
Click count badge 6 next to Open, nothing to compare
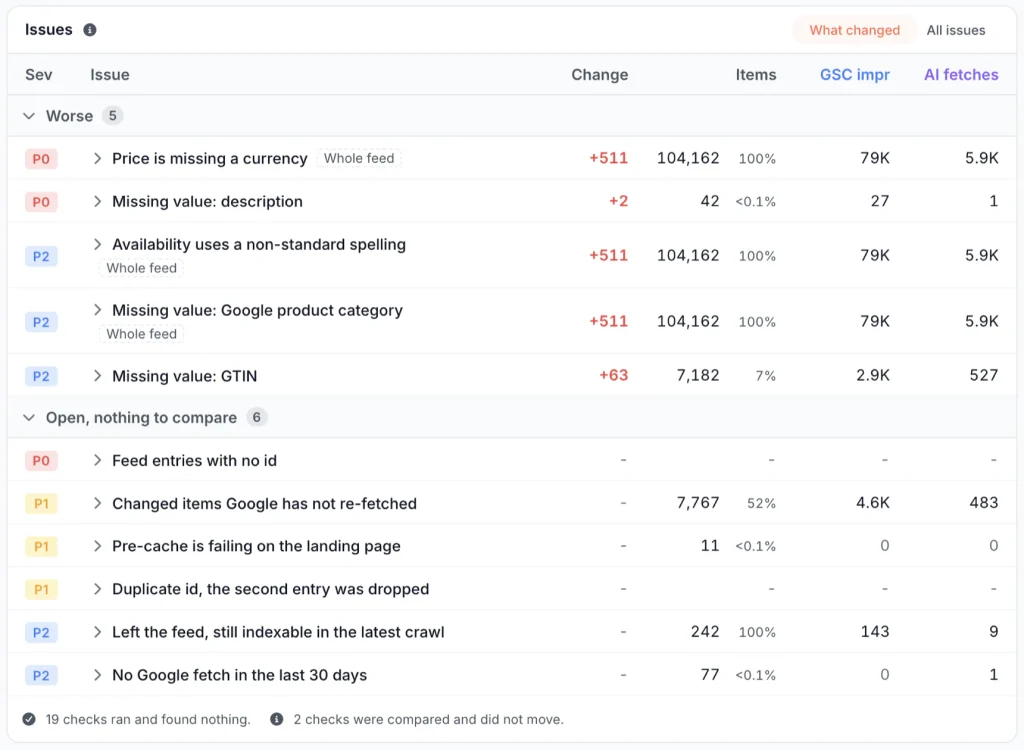click(257, 417)
